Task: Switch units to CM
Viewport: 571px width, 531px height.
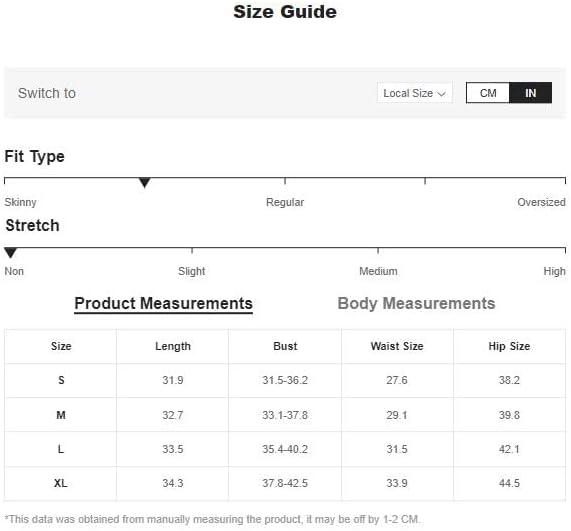Action: pyautogui.click(x=488, y=93)
